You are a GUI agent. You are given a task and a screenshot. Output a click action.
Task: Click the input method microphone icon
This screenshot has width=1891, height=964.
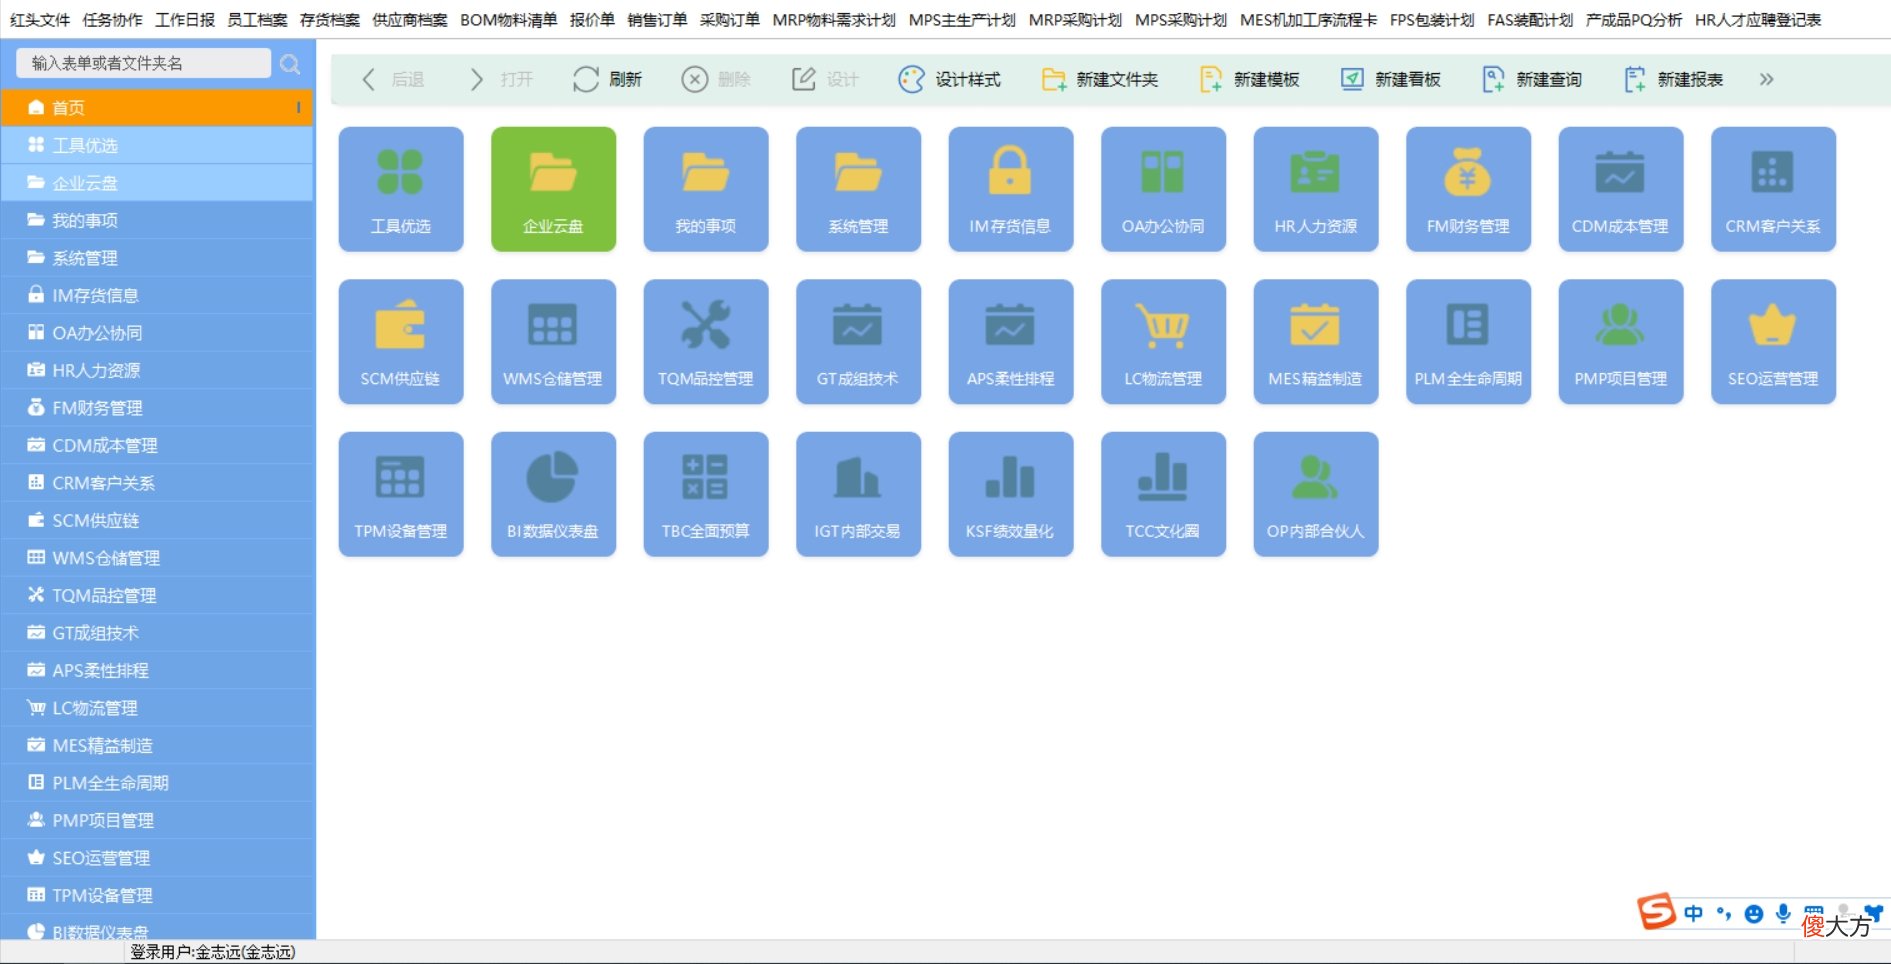[1783, 913]
